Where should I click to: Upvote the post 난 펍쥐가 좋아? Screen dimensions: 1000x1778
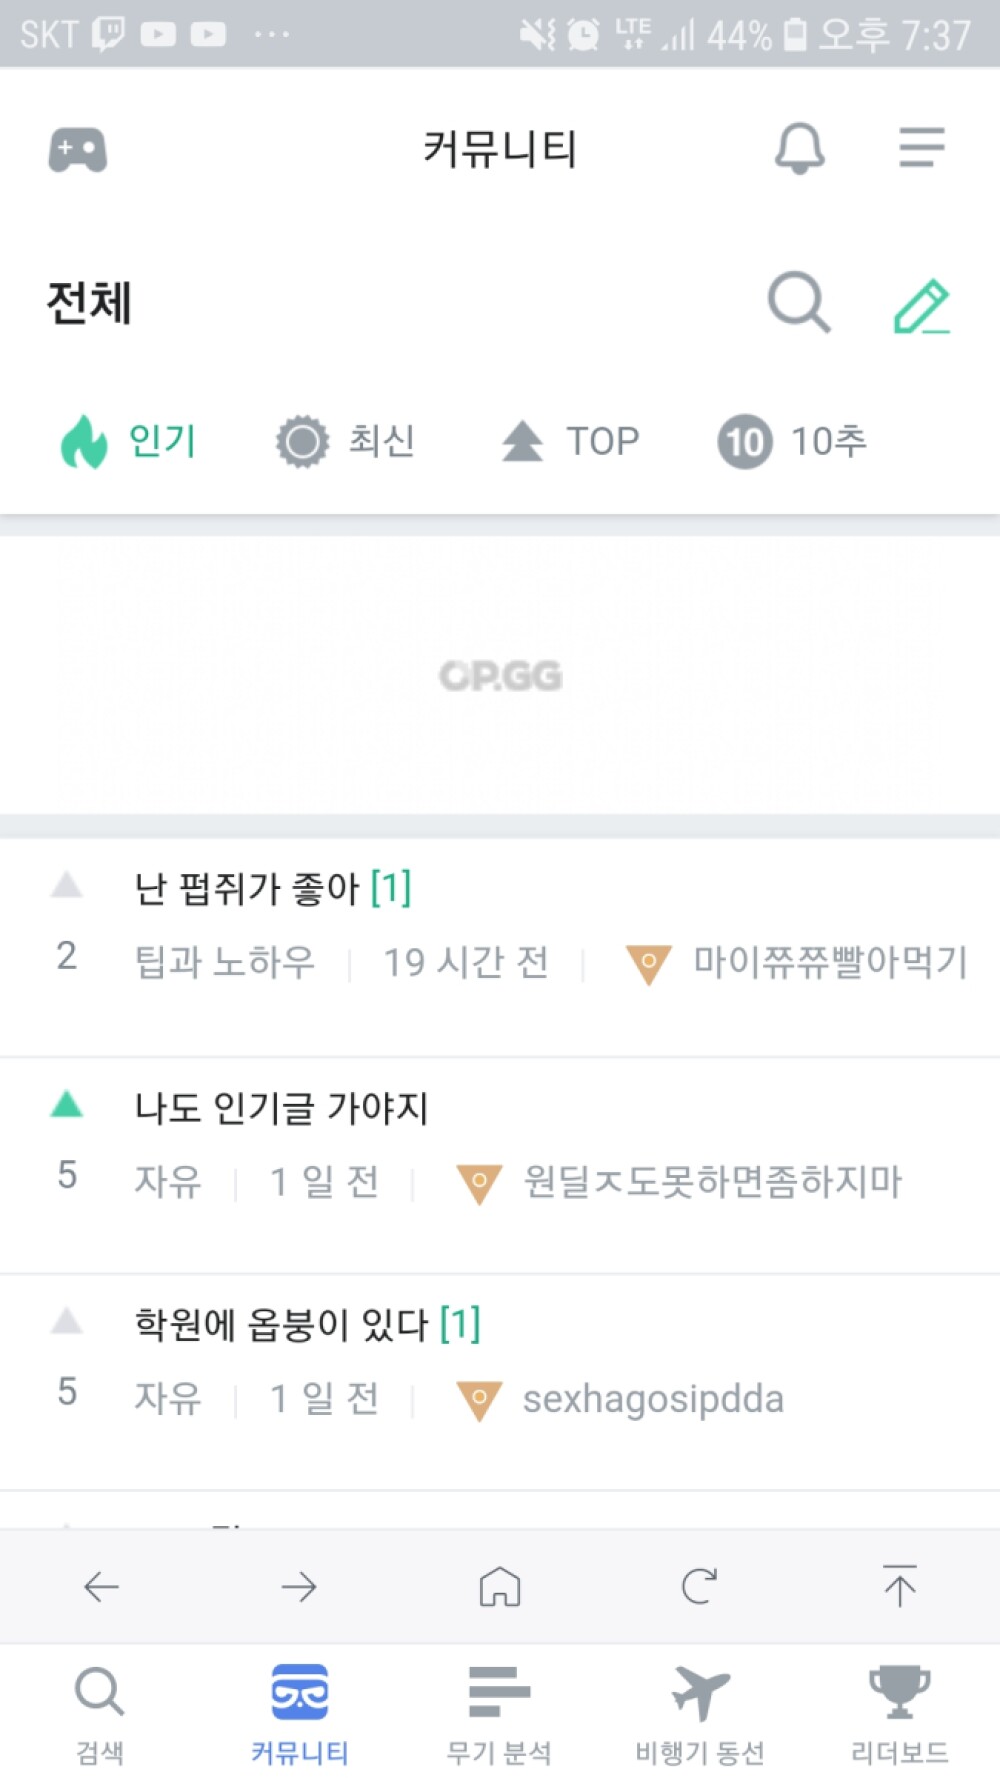[x=67, y=885]
